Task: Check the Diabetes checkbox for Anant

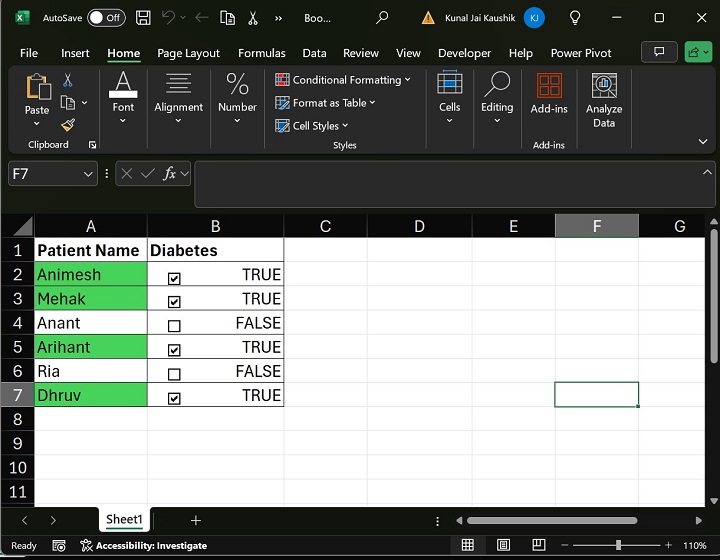Action: 175,326
